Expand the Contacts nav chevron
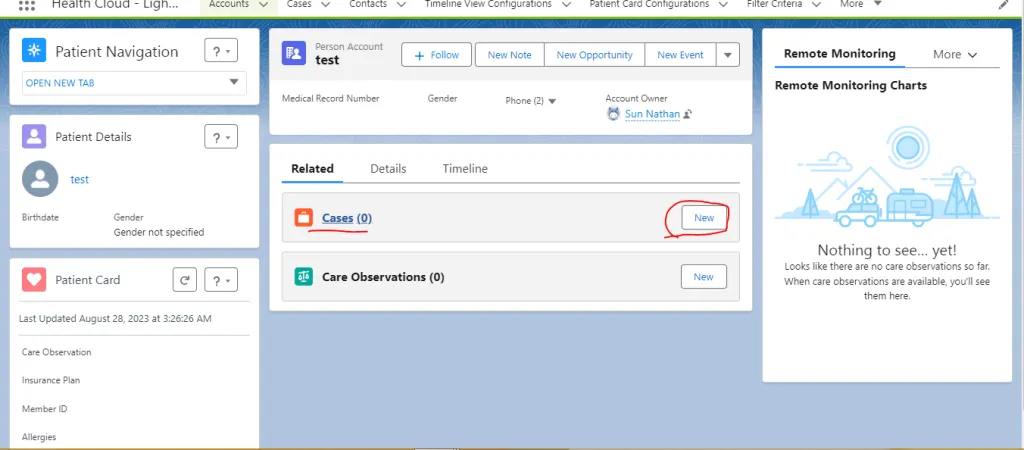 pyautogui.click(x=402, y=5)
